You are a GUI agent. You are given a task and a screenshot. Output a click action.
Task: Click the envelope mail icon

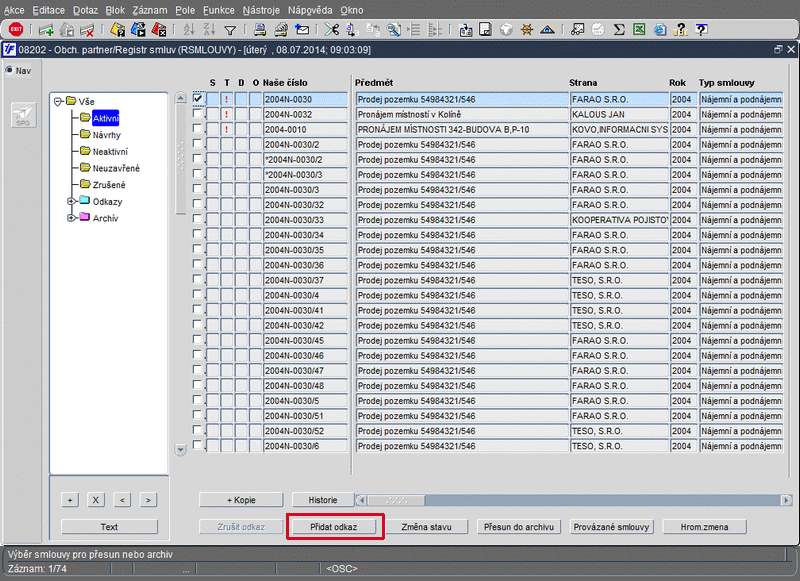click(x=302, y=30)
